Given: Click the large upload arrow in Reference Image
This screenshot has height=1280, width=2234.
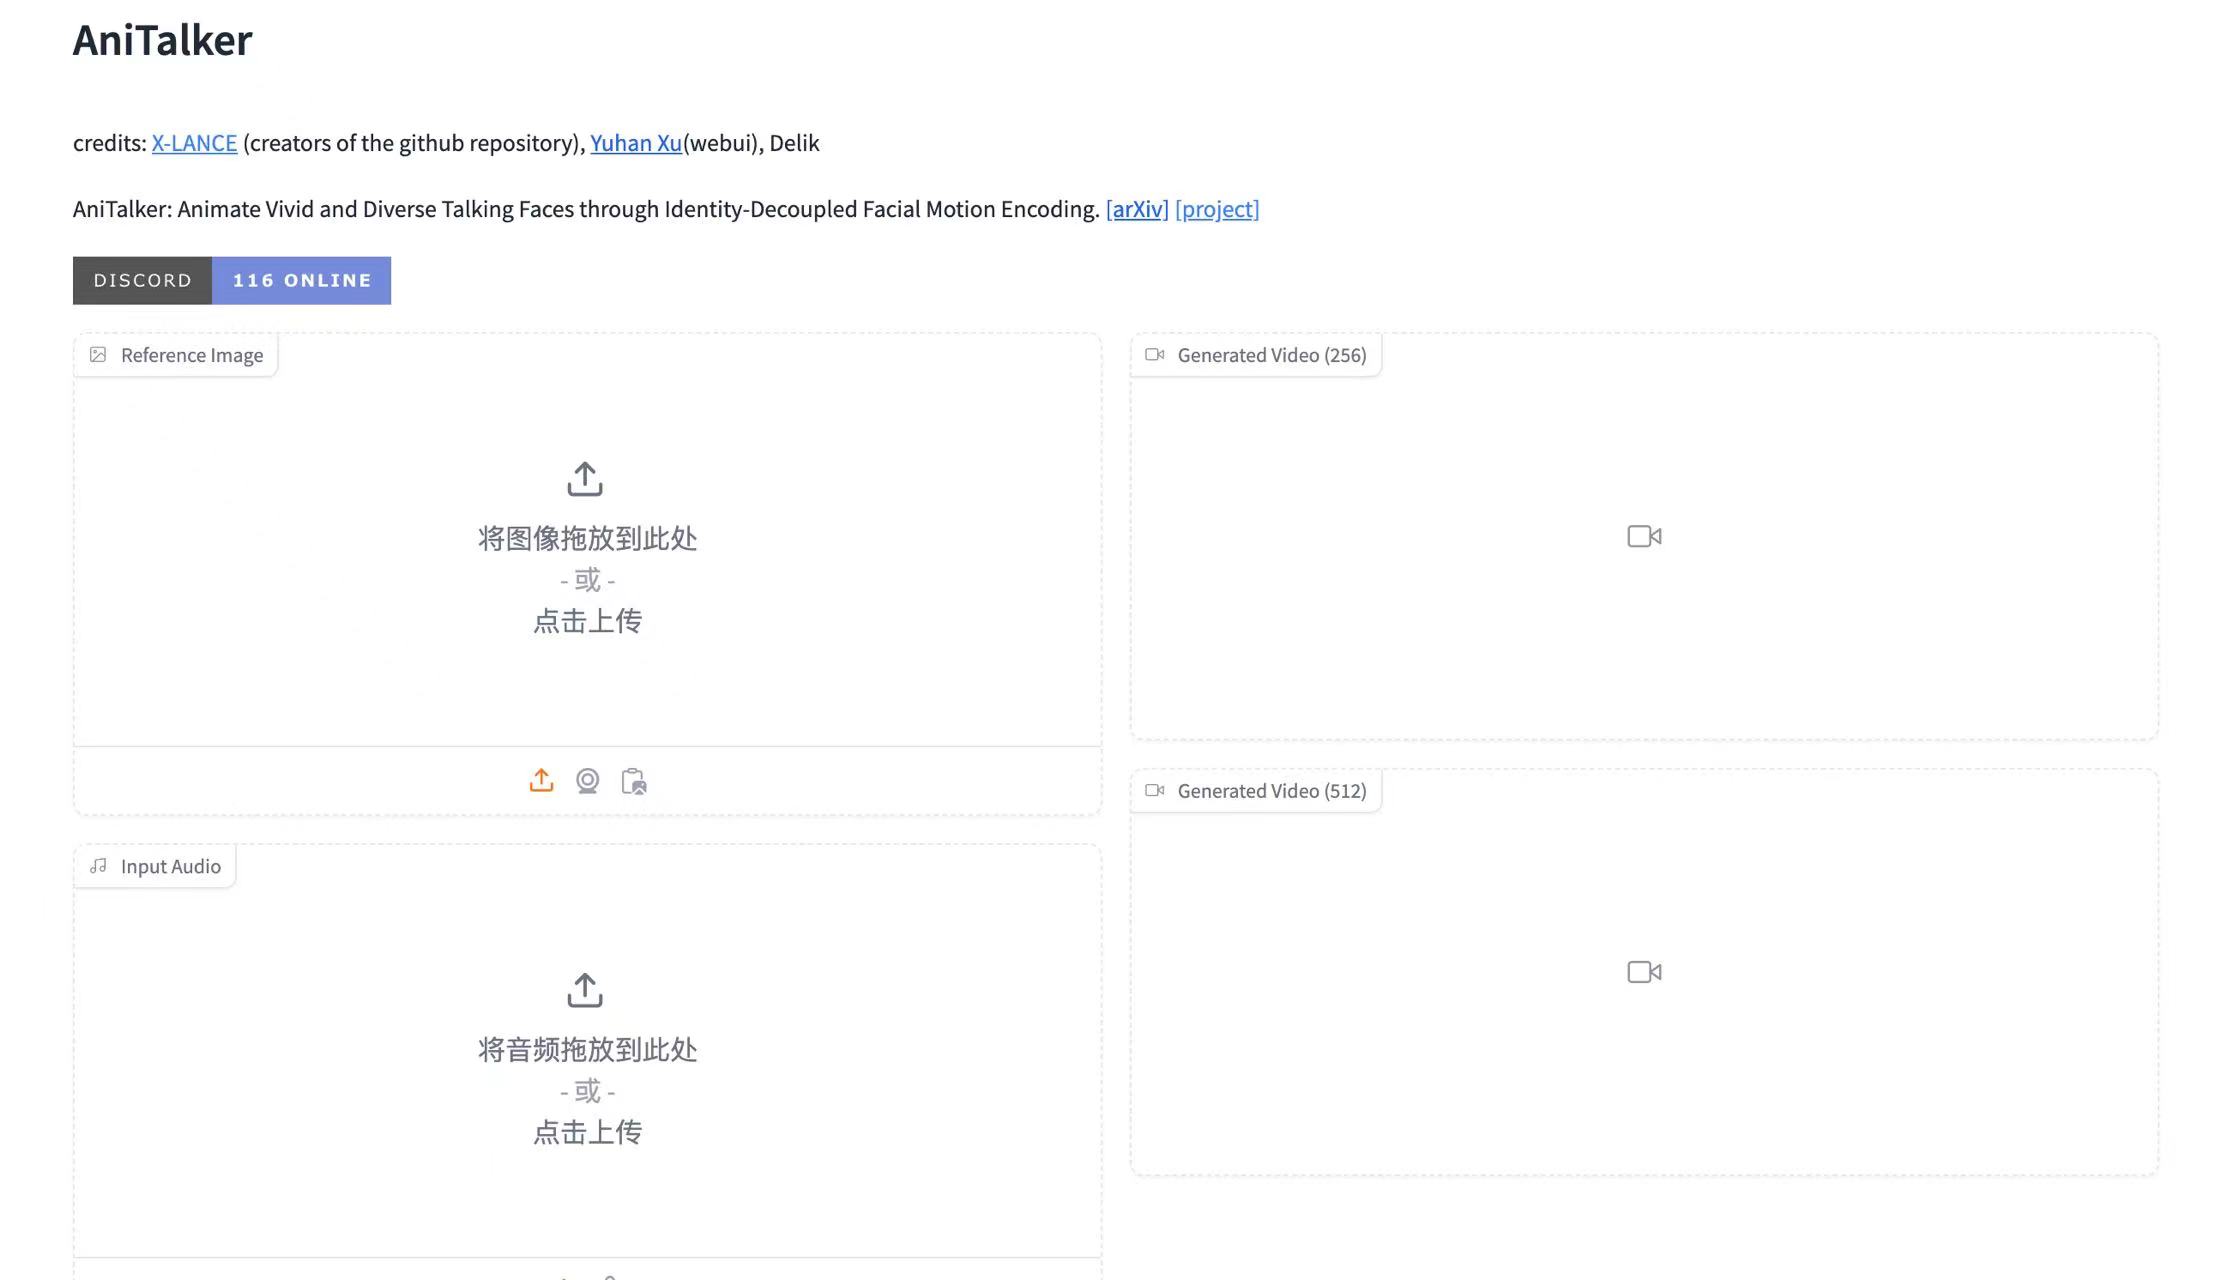Looking at the screenshot, I should [x=585, y=479].
